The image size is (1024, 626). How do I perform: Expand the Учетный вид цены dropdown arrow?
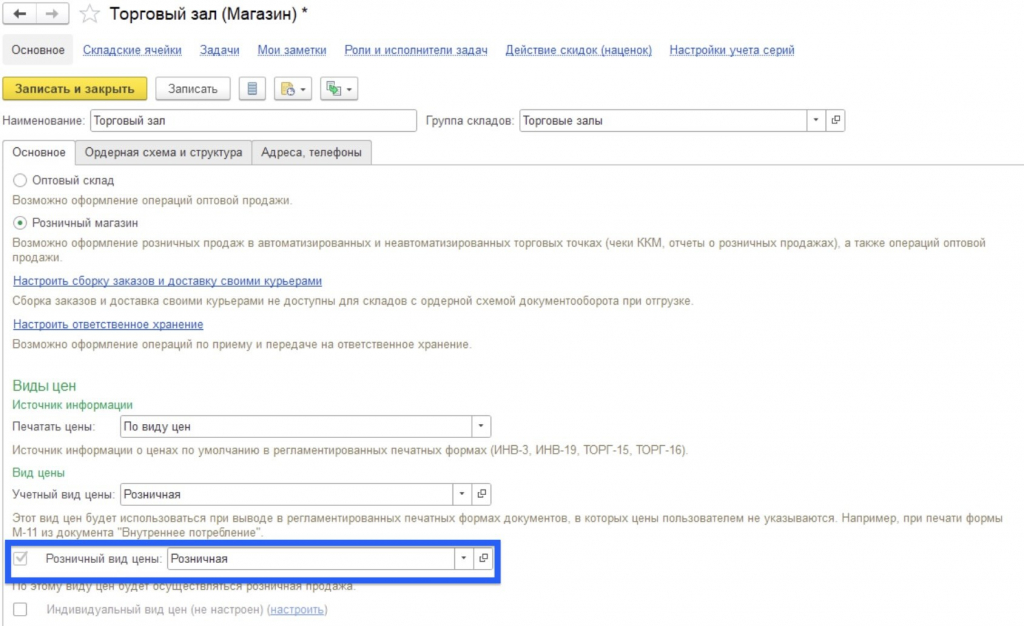462,494
